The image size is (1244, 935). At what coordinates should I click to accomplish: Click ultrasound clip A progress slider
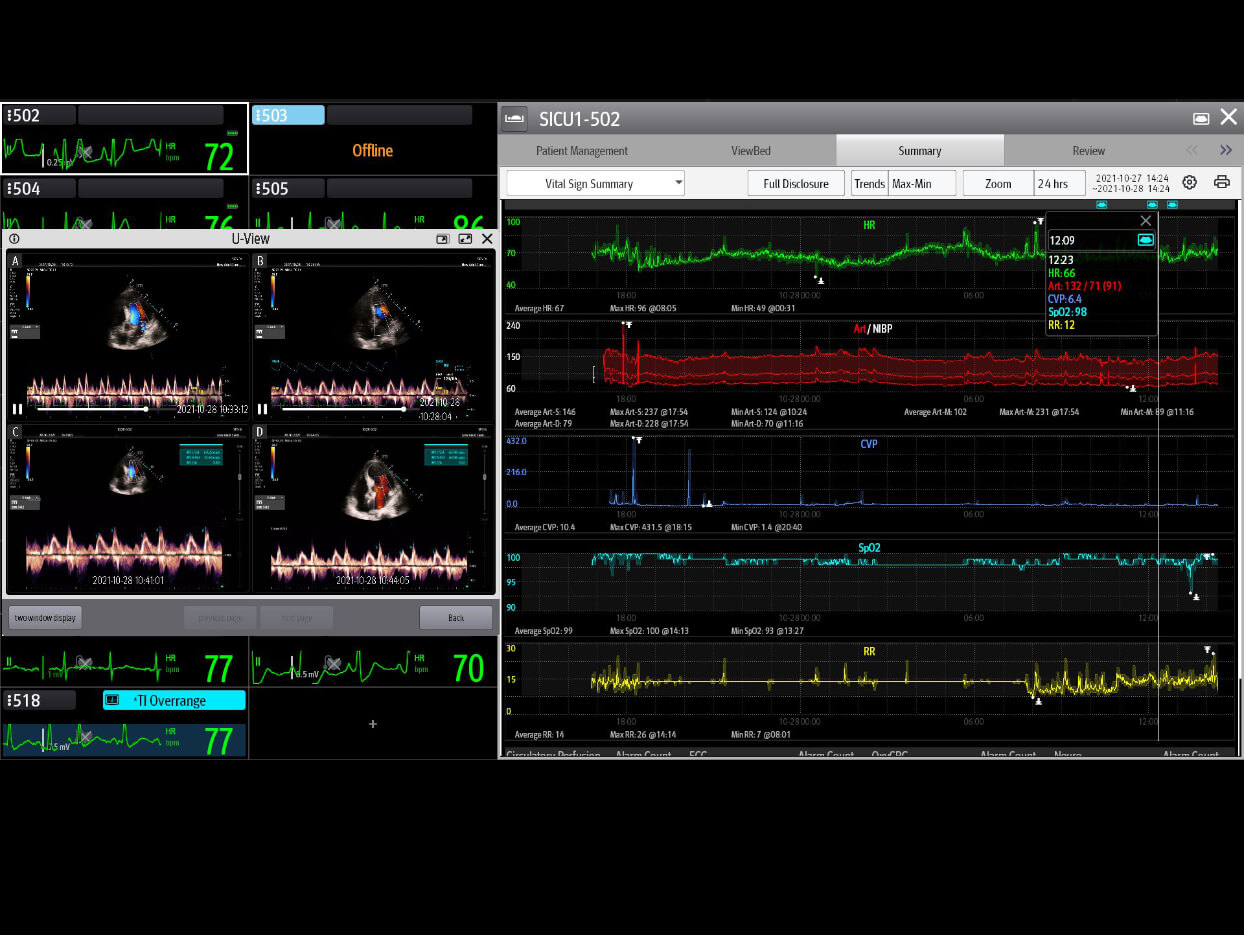coord(90,409)
